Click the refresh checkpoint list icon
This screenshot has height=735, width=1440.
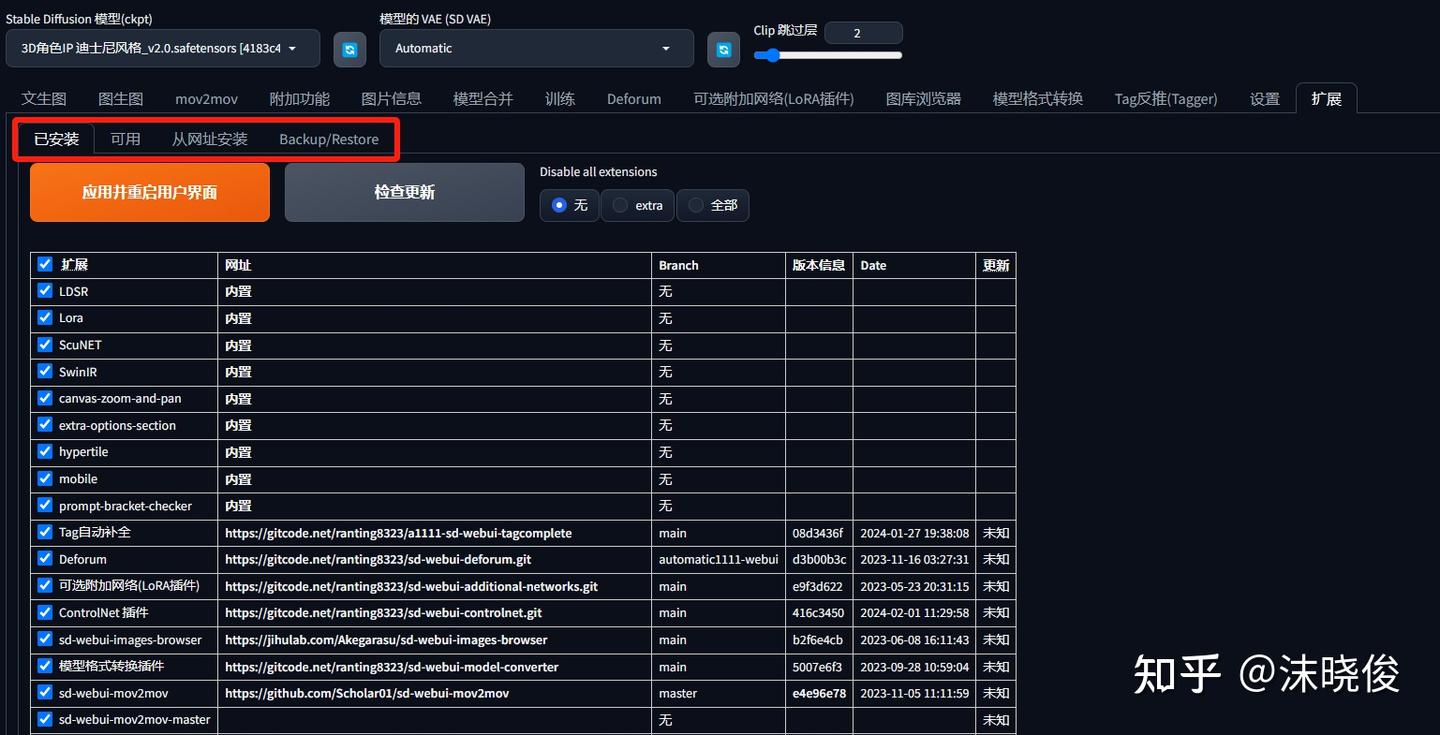coord(349,49)
